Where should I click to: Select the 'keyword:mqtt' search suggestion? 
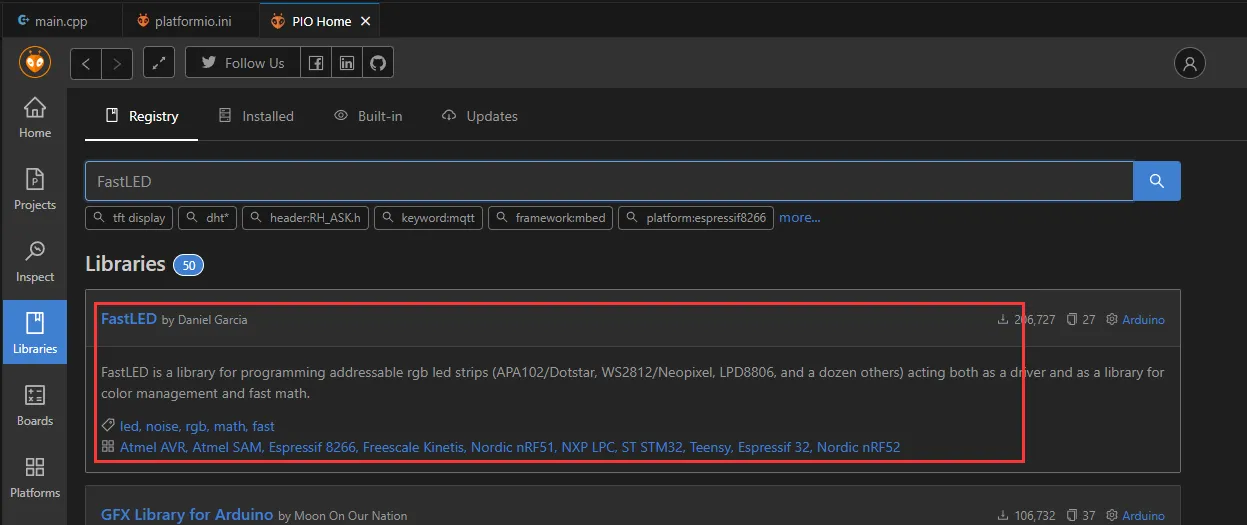tap(428, 217)
